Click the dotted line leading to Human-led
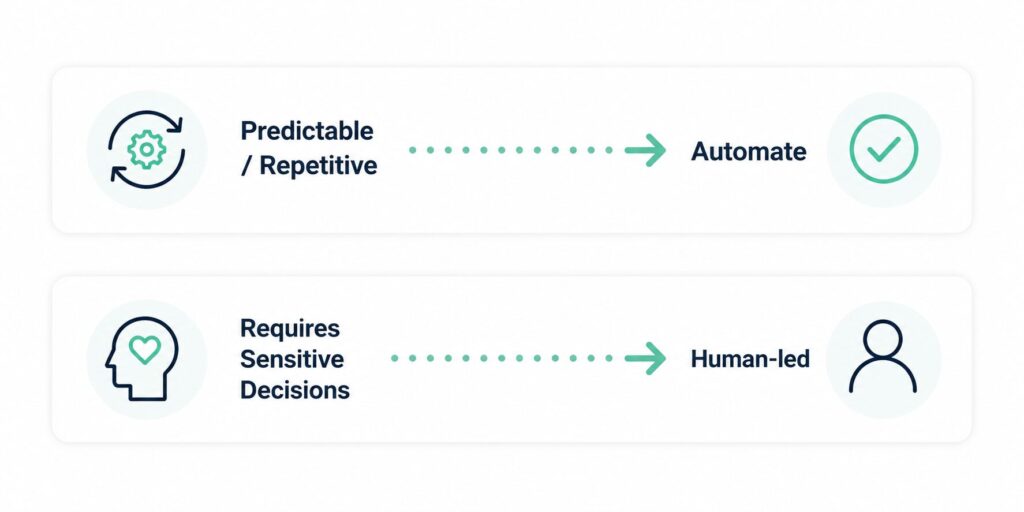Viewport: 1024px width, 512px height. [x=502, y=358]
